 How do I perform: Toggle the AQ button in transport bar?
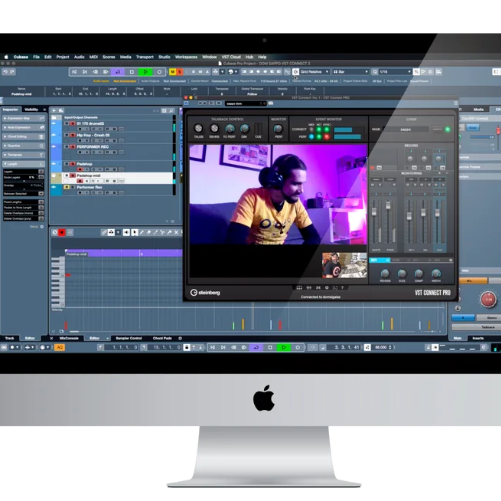[59, 347]
